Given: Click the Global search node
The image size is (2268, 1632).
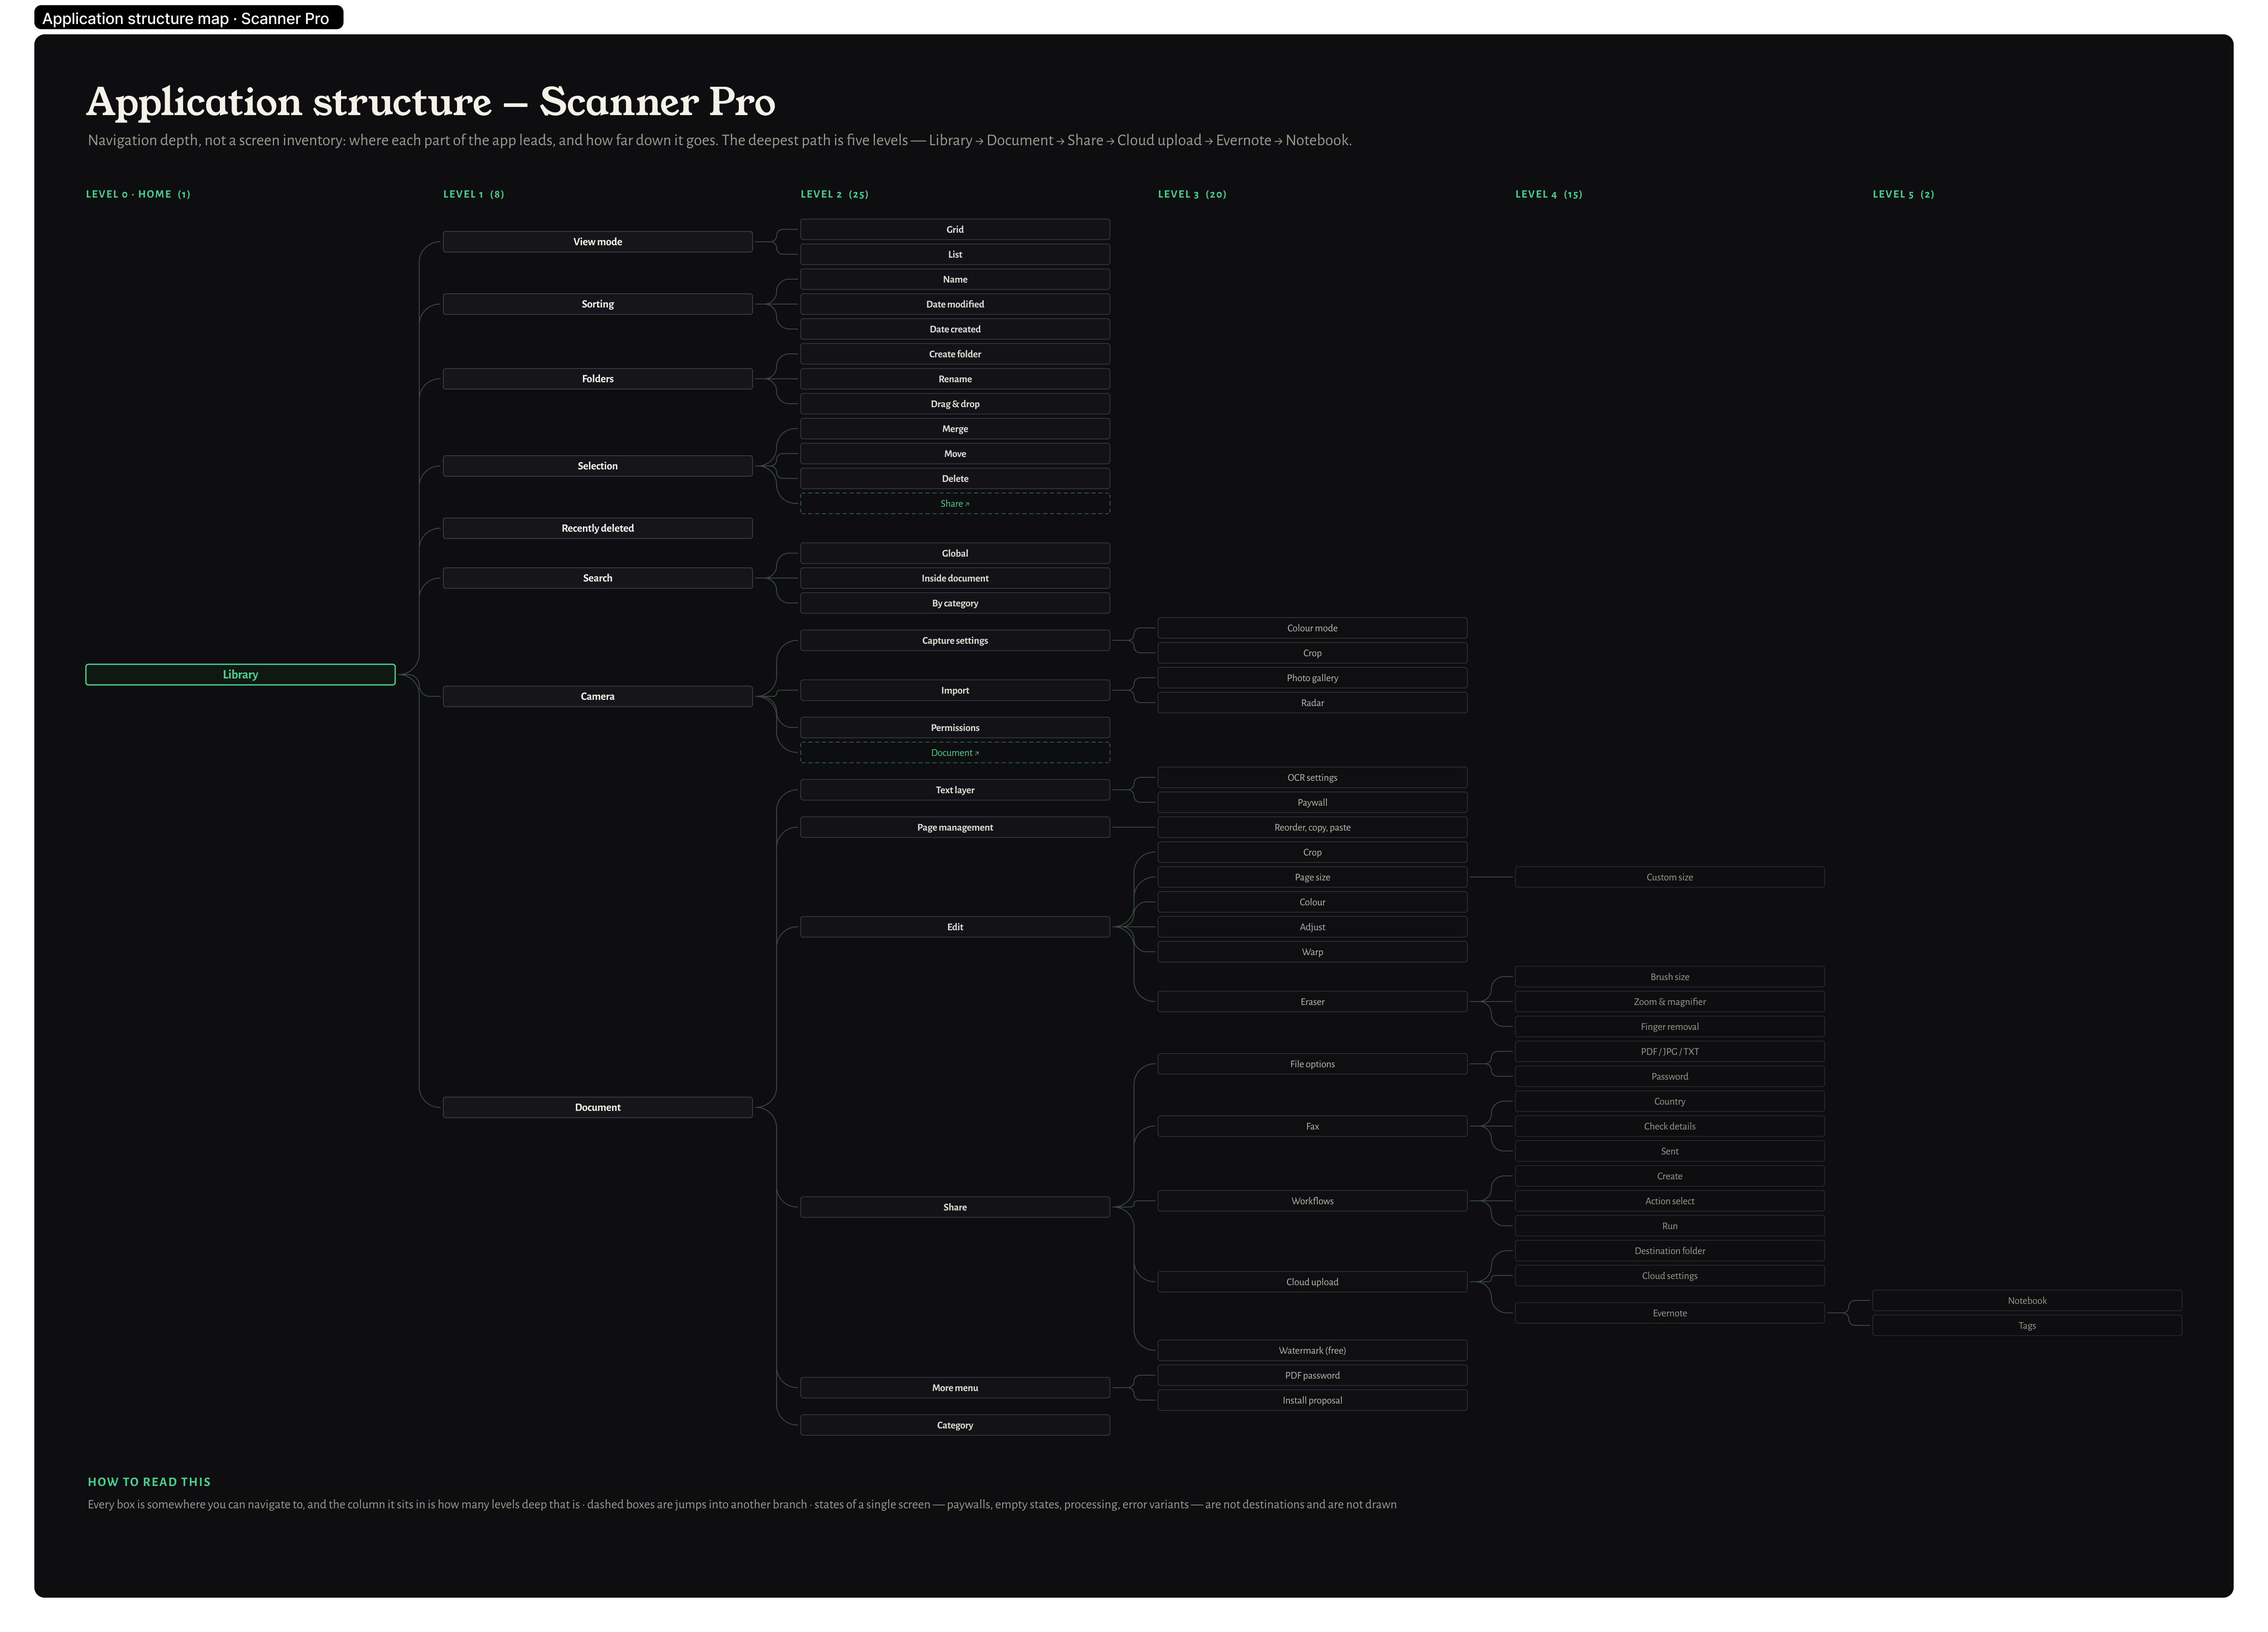Looking at the screenshot, I should click(x=955, y=553).
